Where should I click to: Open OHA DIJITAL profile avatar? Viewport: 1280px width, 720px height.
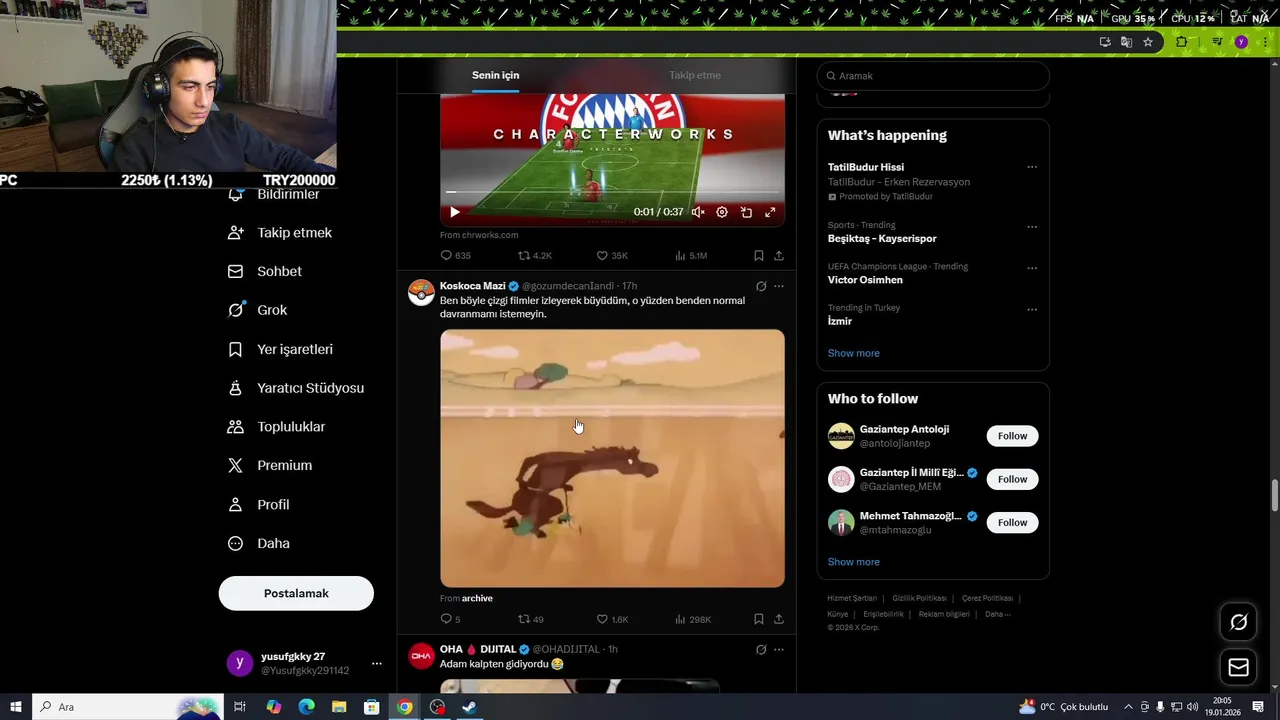click(421, 656)
